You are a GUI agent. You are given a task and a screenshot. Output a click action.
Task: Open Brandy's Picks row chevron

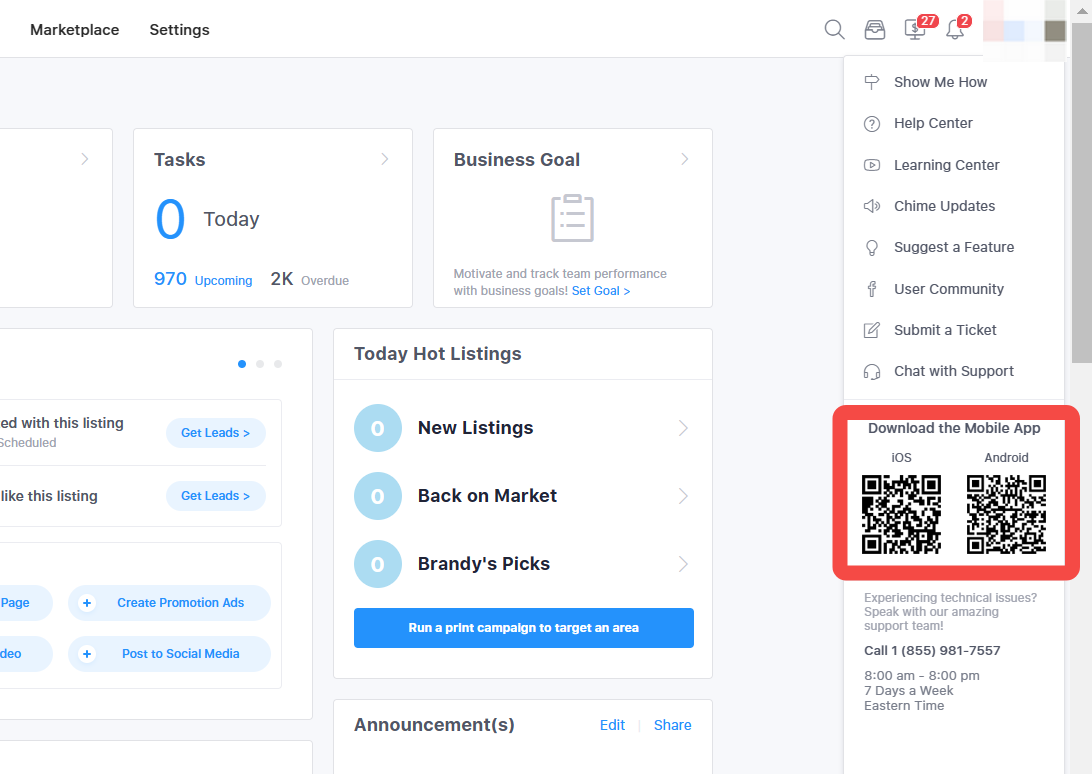[683, 564]
